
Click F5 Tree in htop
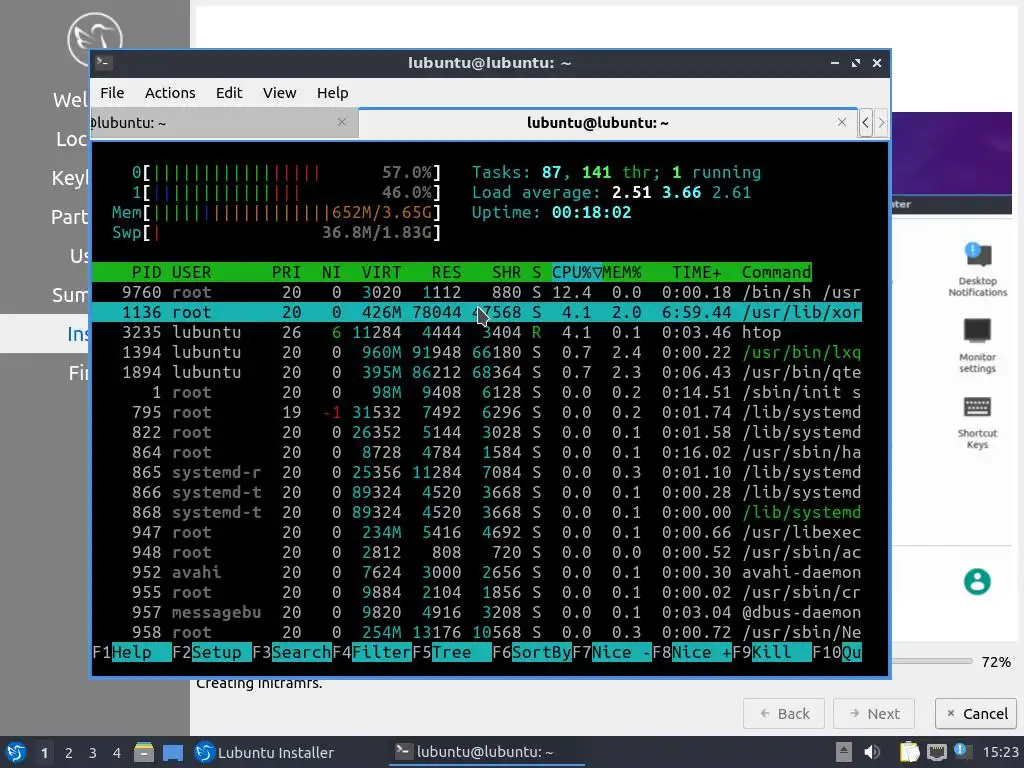click(452, 652)
